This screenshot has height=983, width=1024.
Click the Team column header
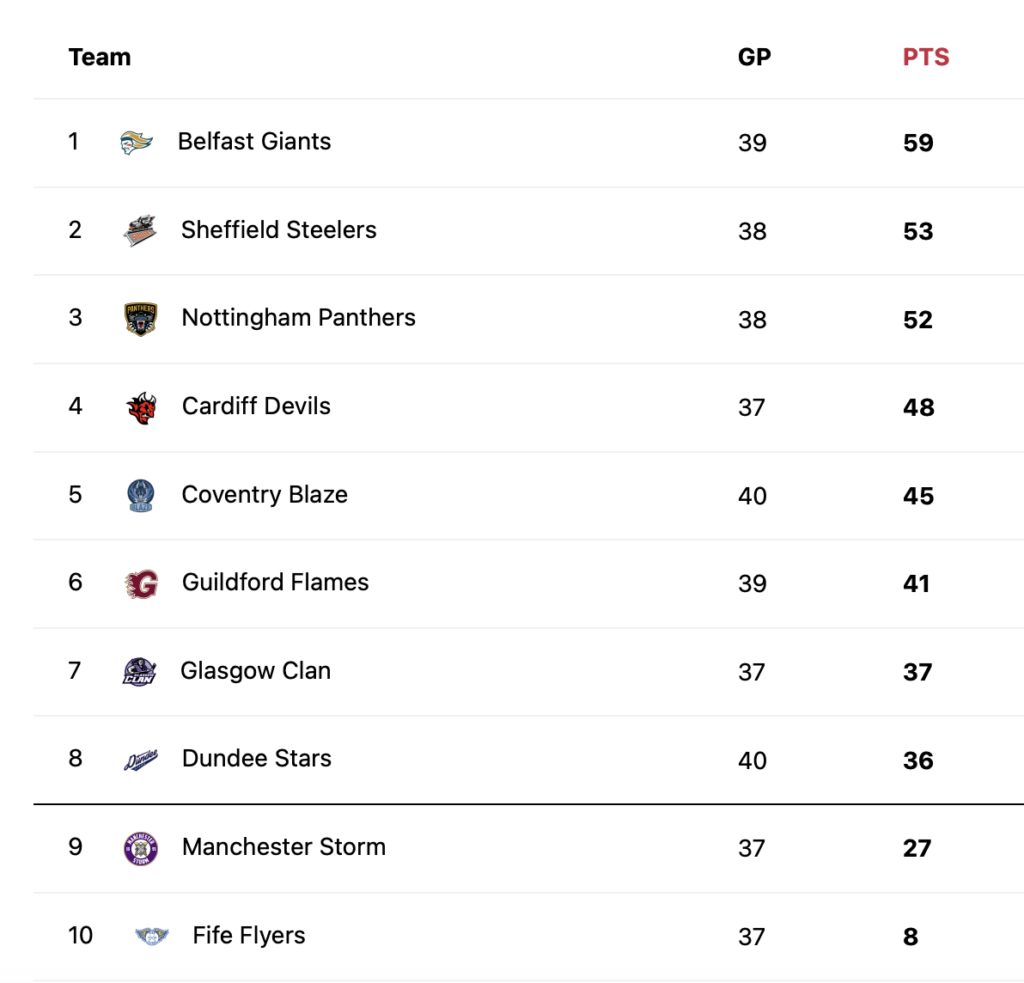pos(100,57)
